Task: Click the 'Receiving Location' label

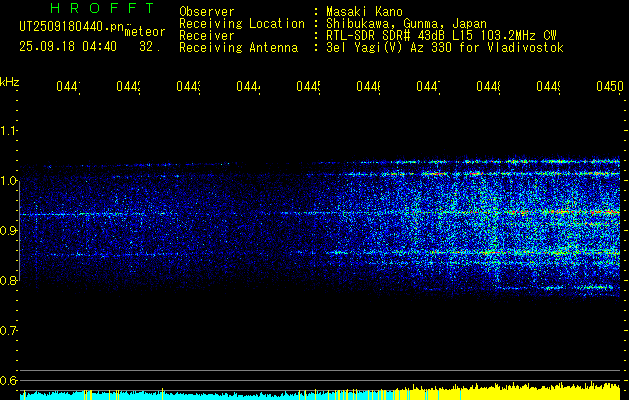Action: 242,24
